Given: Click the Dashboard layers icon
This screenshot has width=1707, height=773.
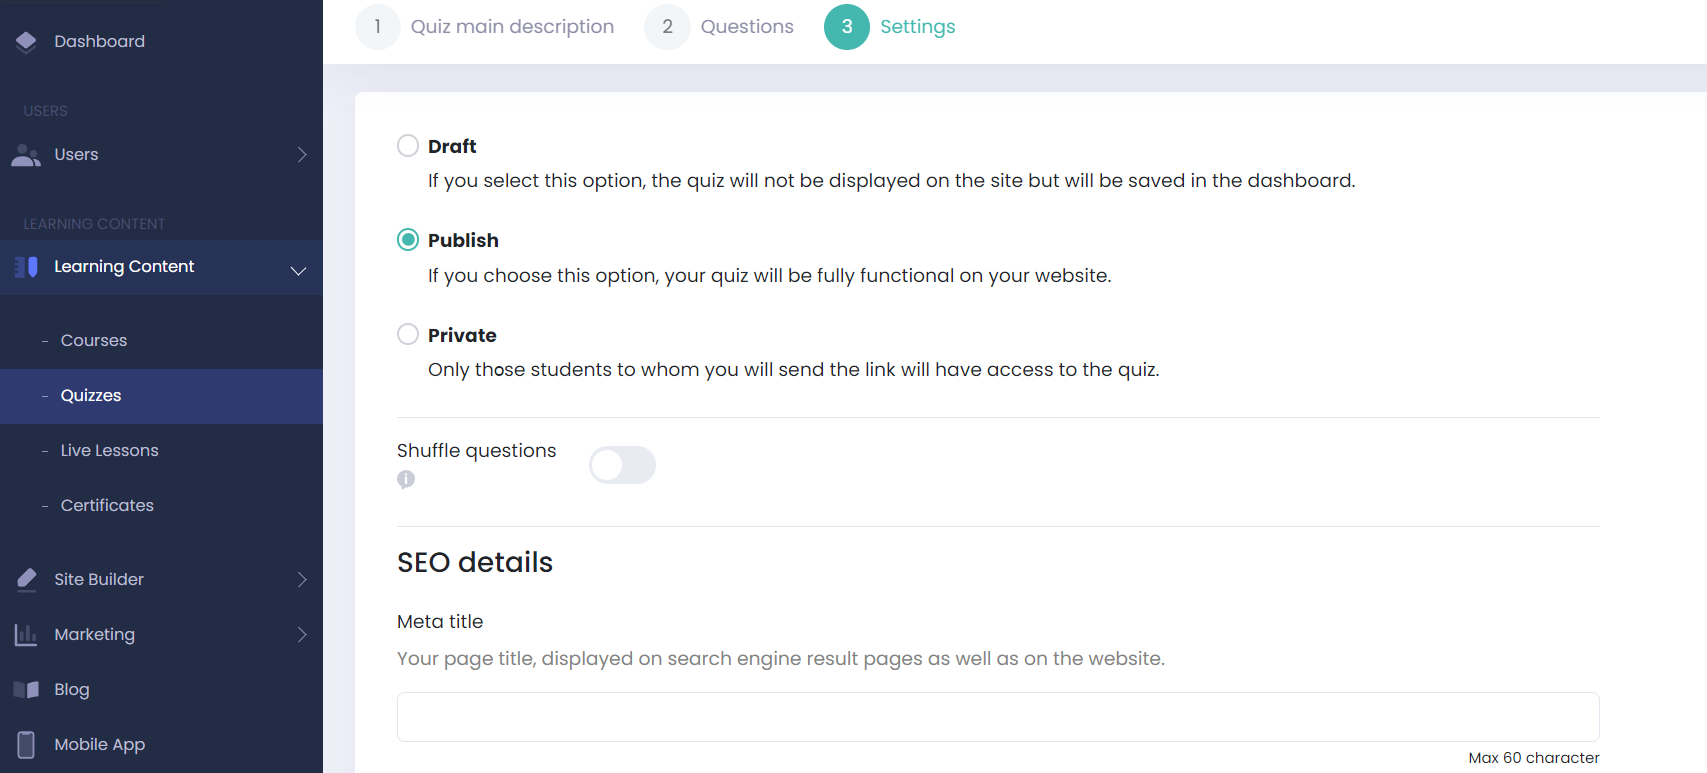Looking at the screenshot, I should pyautogui.click(x=26, y=41).
